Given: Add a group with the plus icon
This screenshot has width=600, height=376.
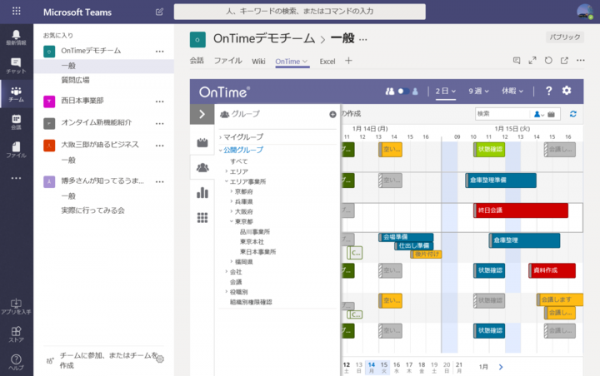Looking at the screenshot, I should click(333, 114).
